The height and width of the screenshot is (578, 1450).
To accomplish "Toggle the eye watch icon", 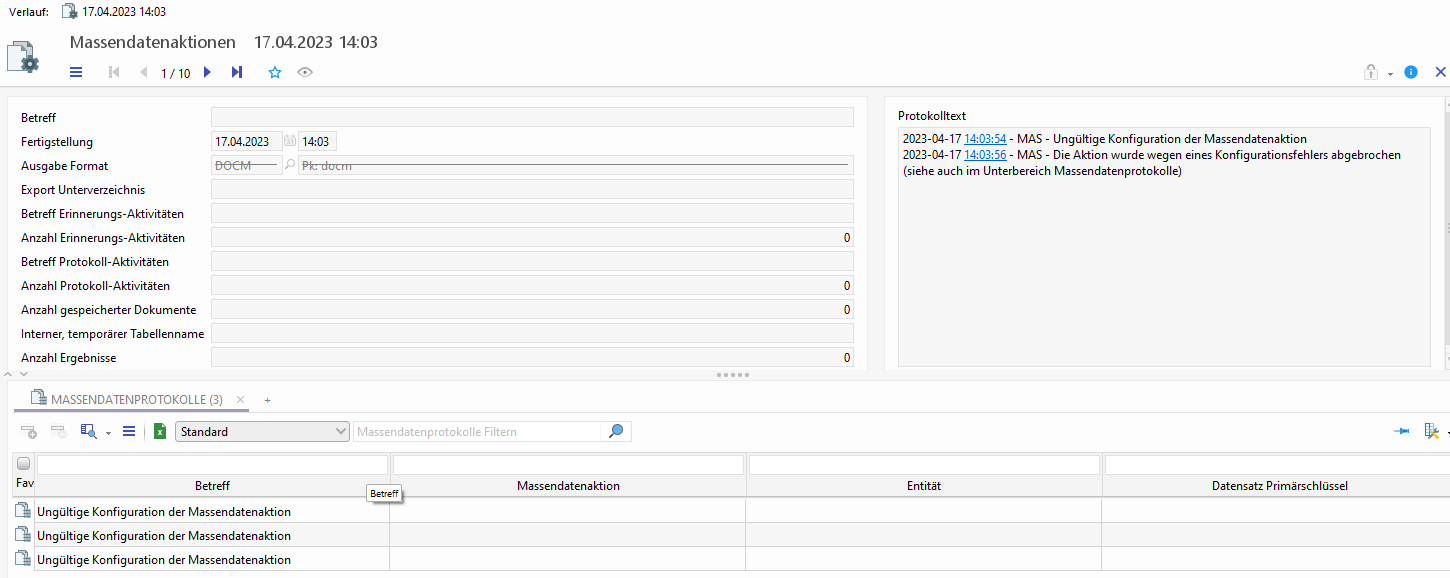I will pos(305,72).
